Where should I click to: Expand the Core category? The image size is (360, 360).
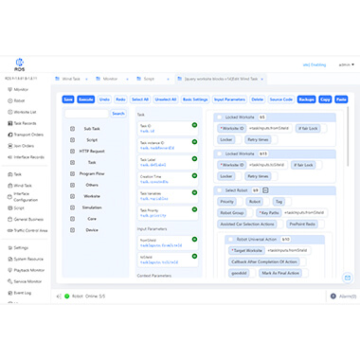tap(72, 219)
